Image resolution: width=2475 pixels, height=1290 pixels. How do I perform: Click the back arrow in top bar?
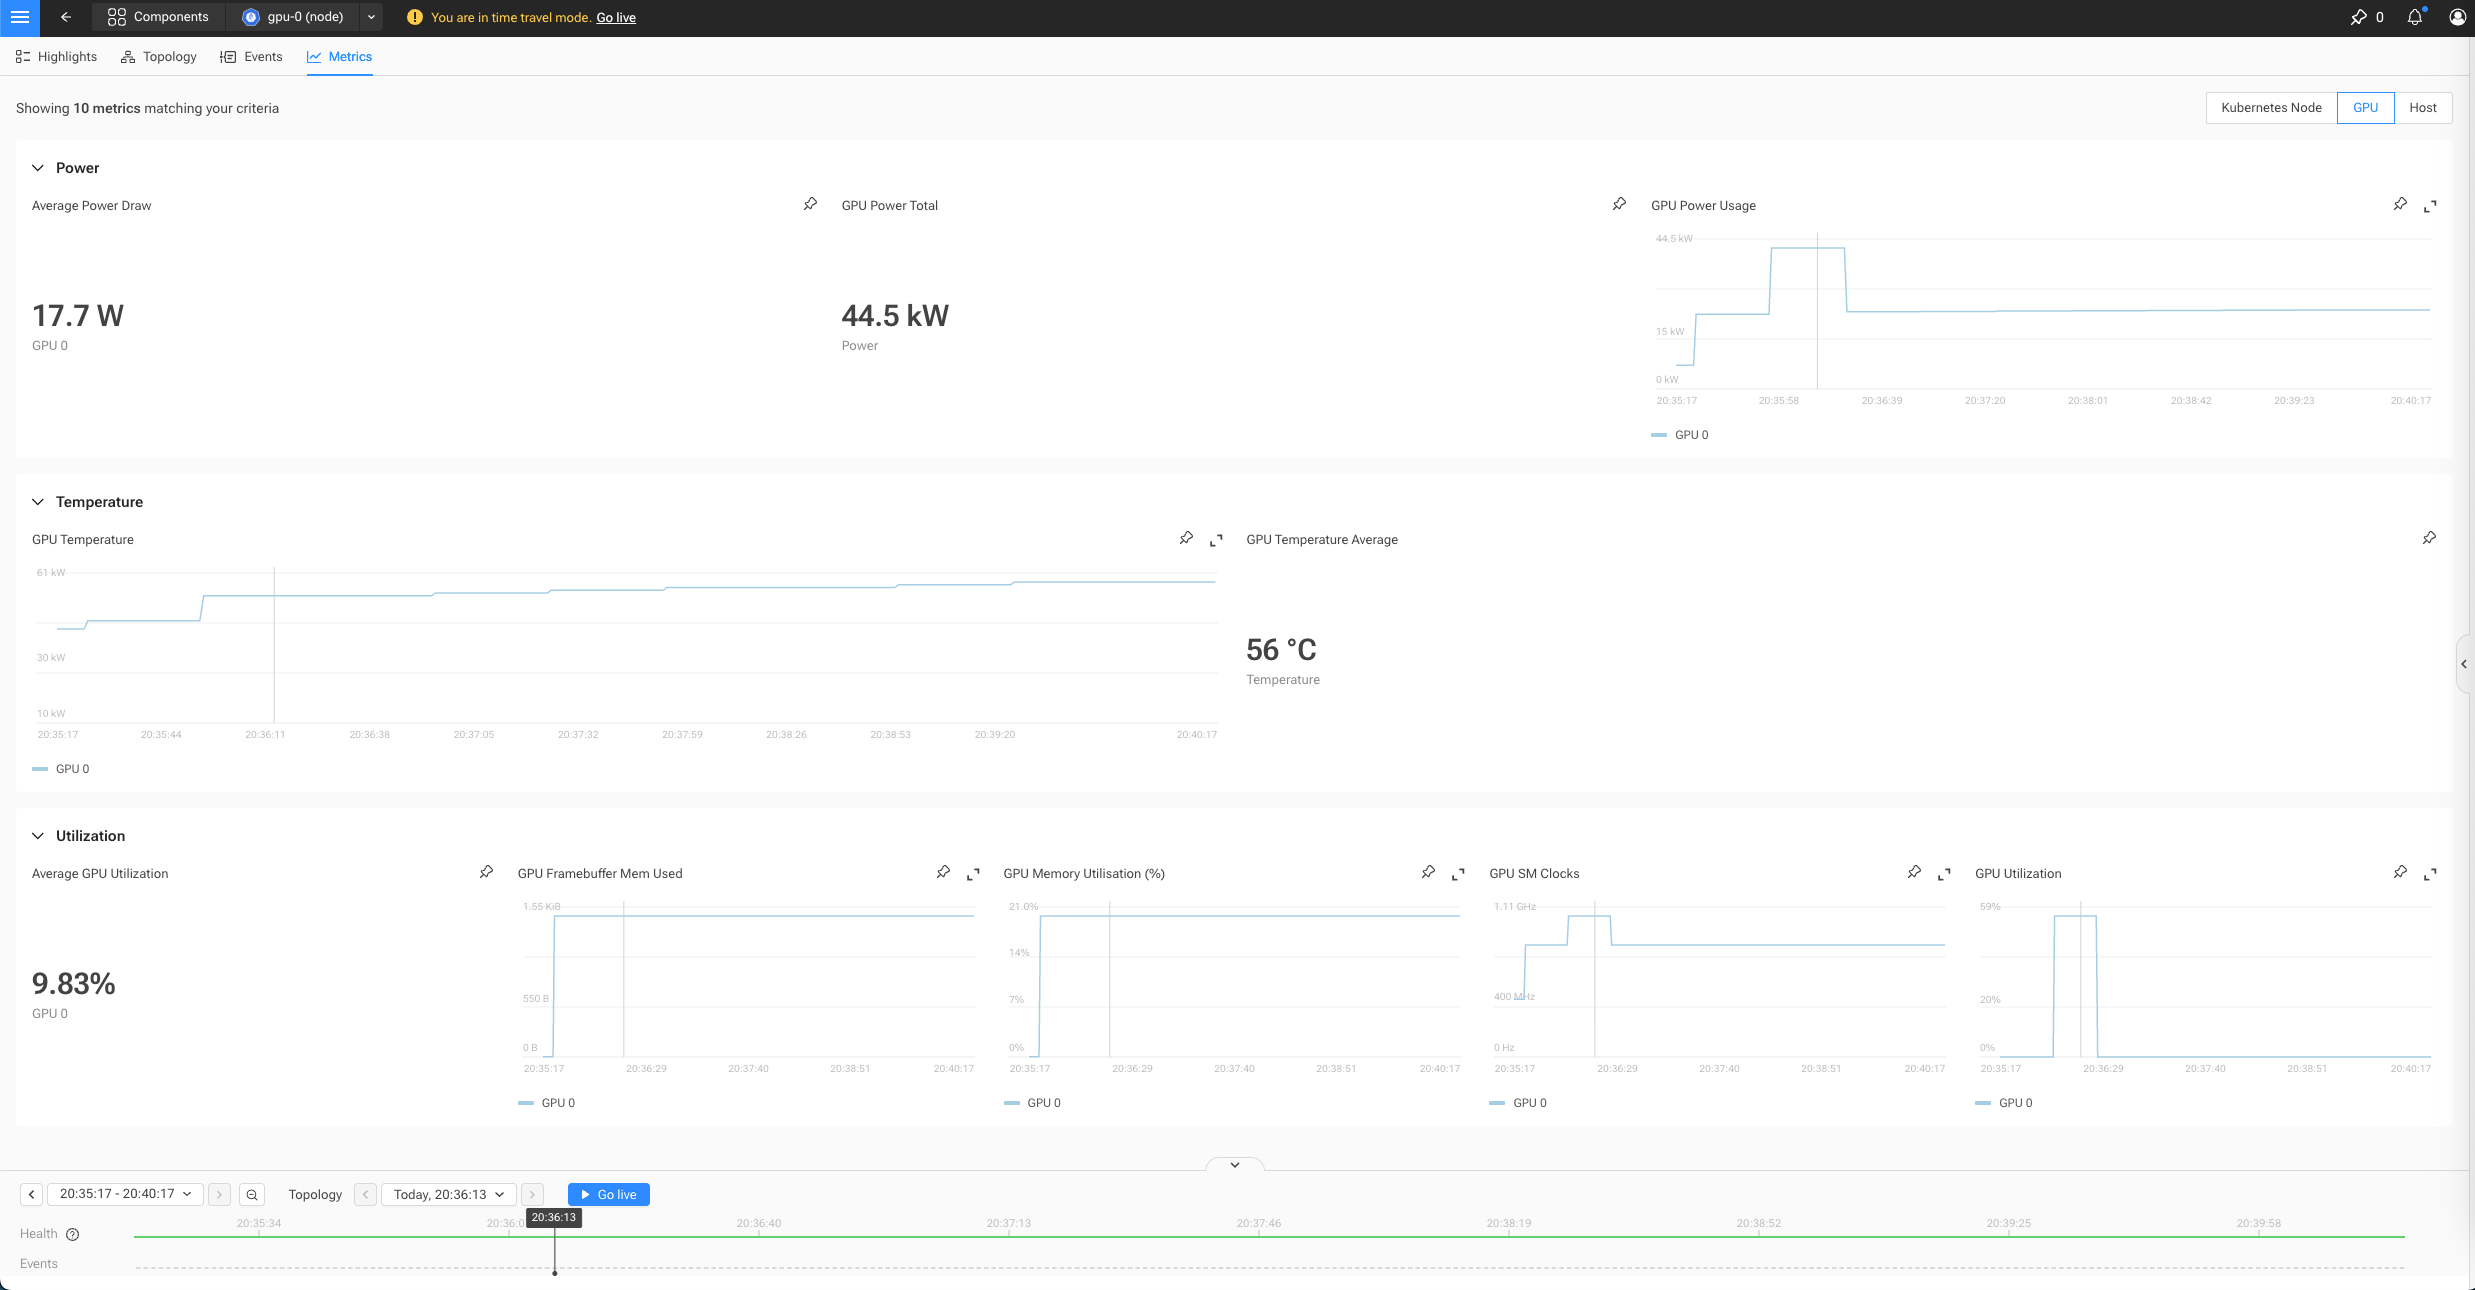pos(66,17)
